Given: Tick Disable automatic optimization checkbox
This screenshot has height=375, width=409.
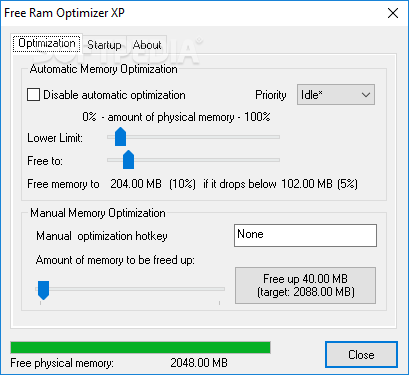Looking at the screenshot, I should pyautogui.click(x=33, y=95).
